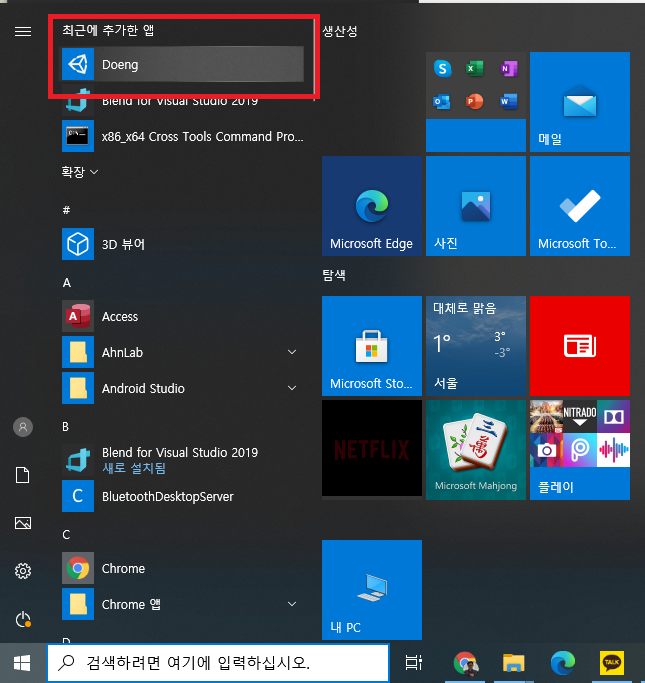Image resolution: width=645 pixels, height=683 pixels.
Task: Open Outlook in the Office tile group
Action: (442, 102)
